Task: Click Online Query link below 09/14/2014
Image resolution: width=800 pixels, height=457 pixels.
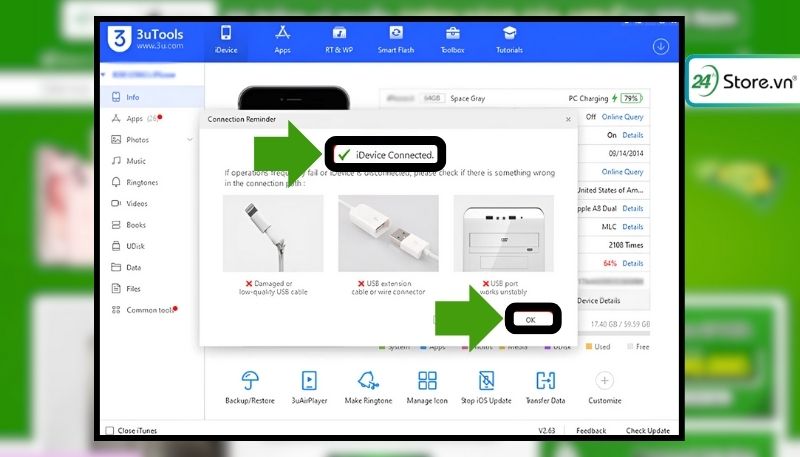Action: tap(622, 172)
